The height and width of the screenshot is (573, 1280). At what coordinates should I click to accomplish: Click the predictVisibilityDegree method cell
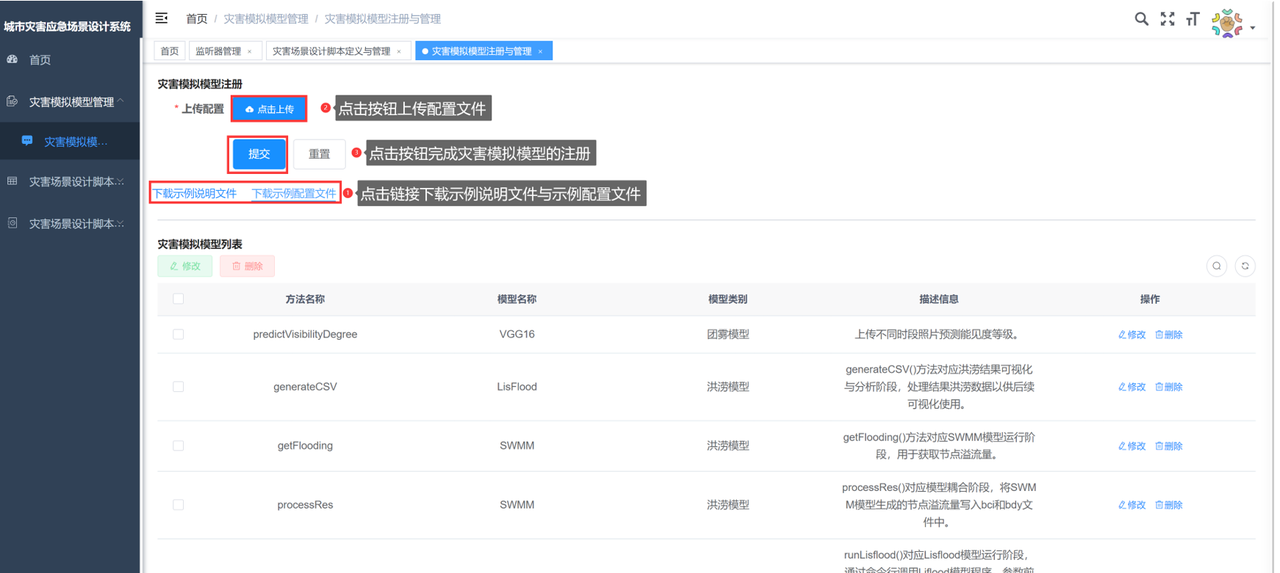(305, 334)
